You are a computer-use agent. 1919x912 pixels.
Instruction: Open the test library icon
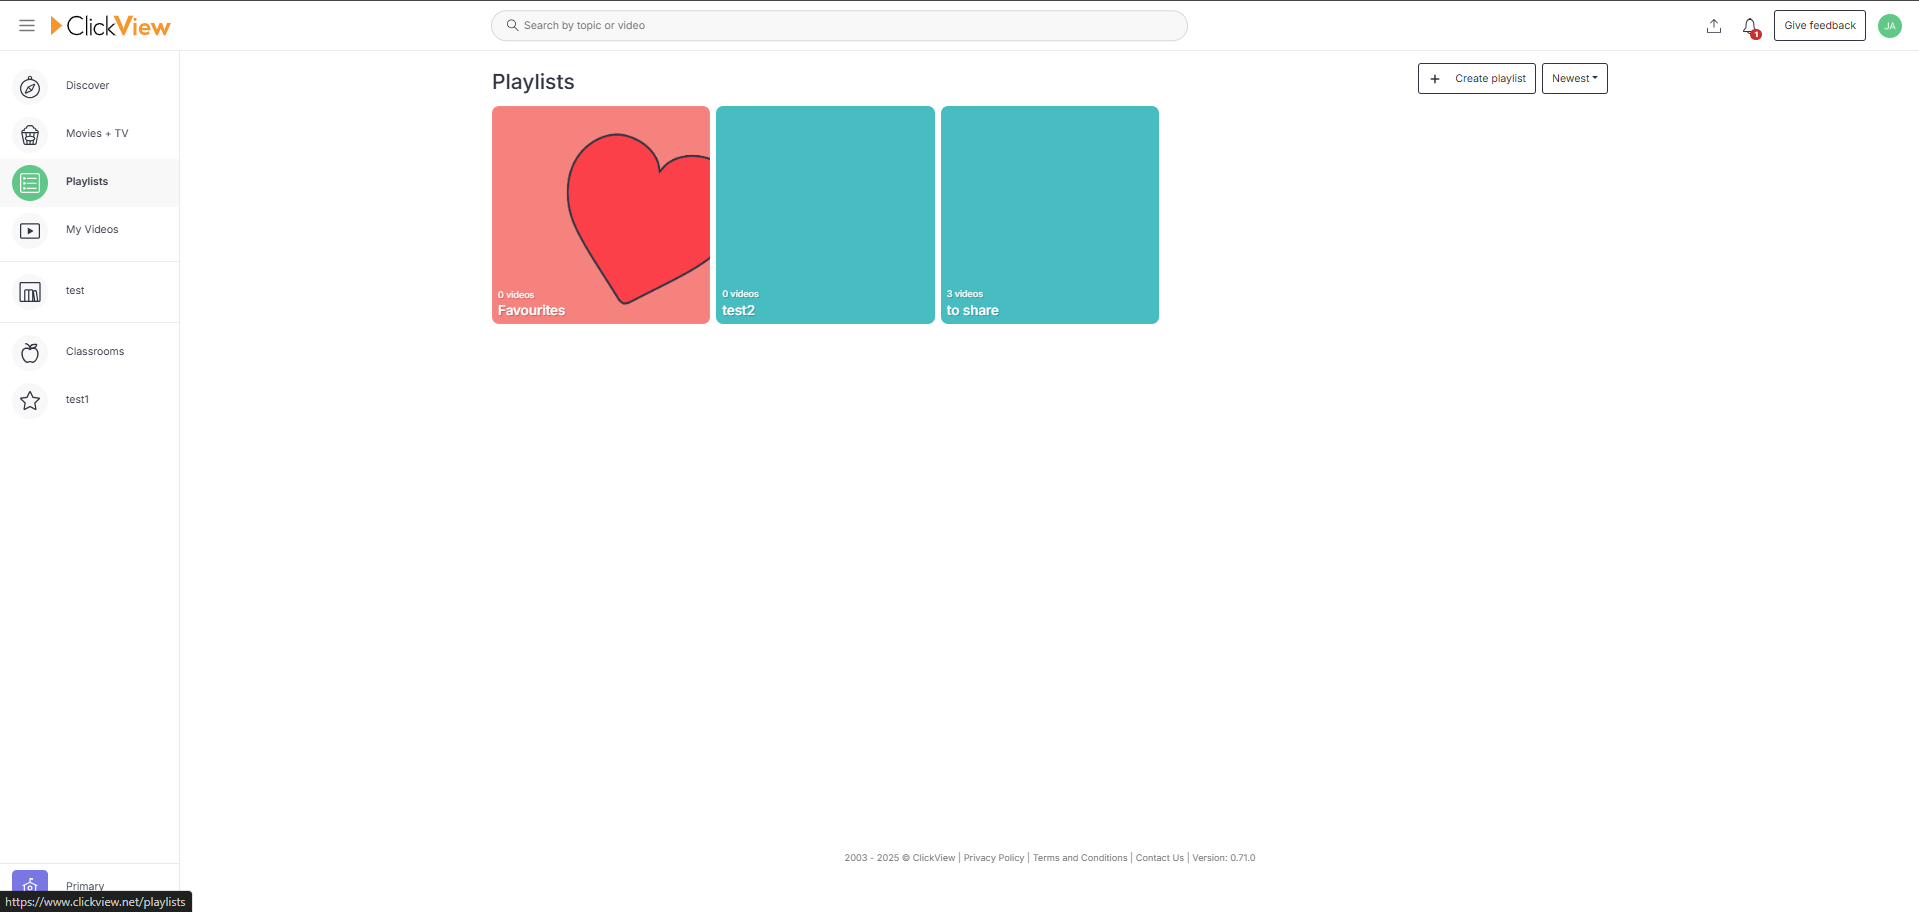tap(30, 292)
